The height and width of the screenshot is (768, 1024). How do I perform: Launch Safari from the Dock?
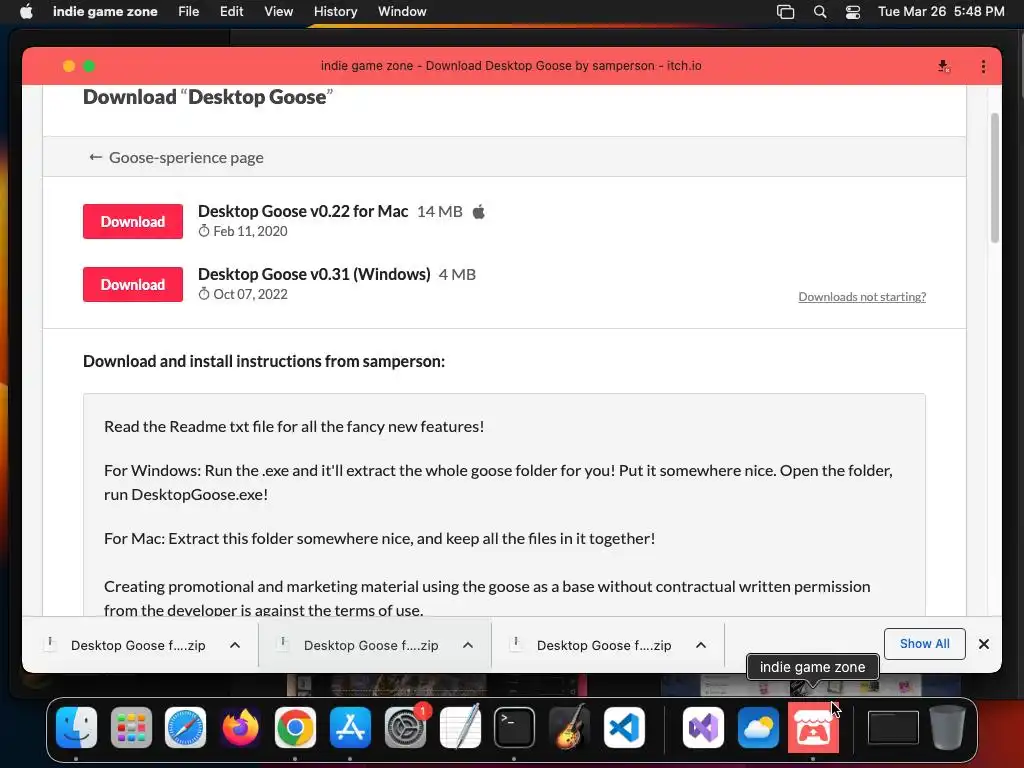185,727
